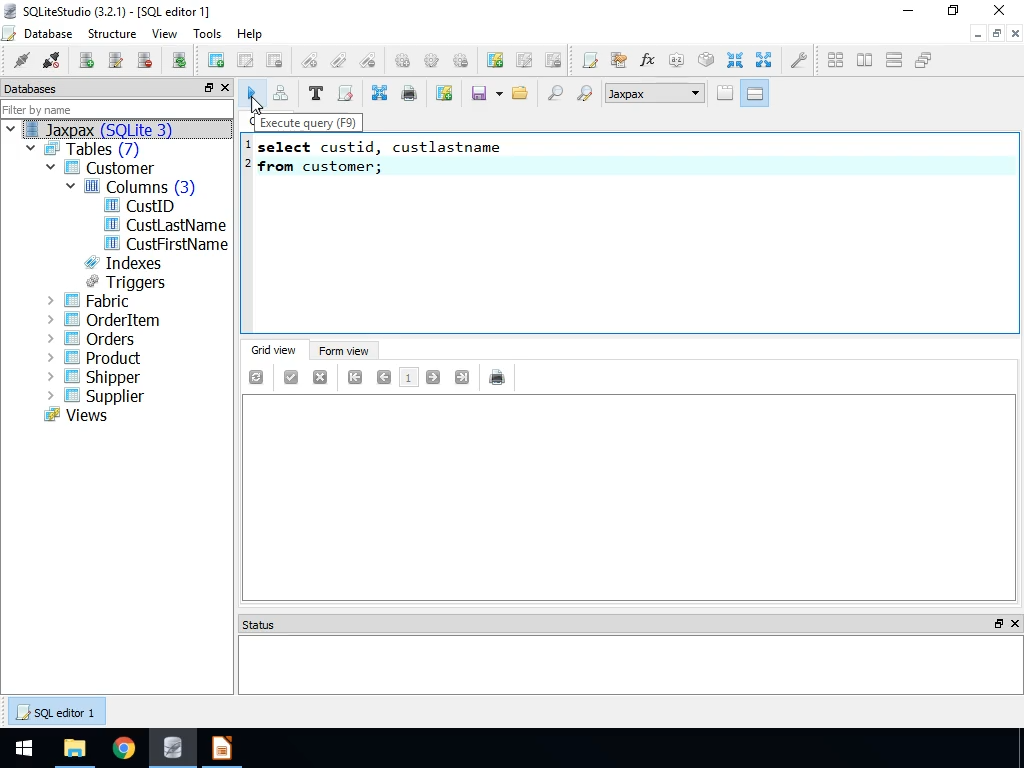The image size is (1024, 768).
Task: Click the Format SQL 'T' icon
Action: (x=315, y=93)
